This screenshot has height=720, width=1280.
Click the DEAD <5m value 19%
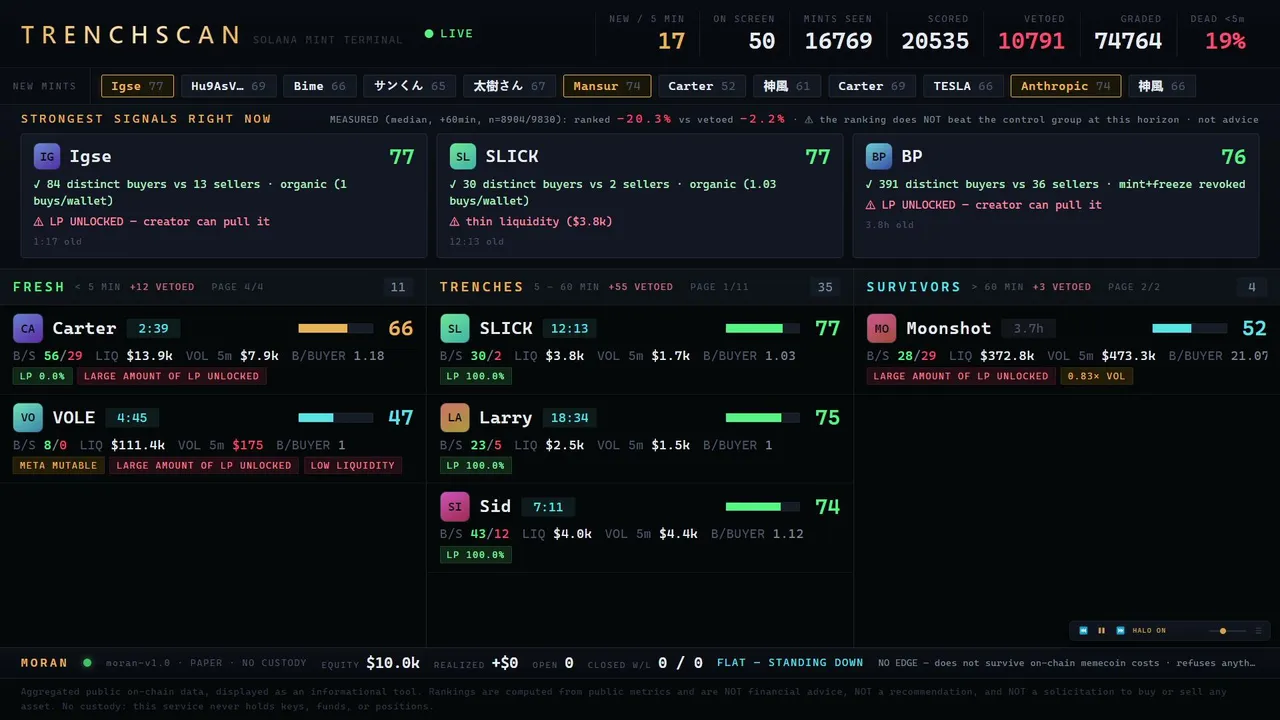click(x=1225, y=41)
